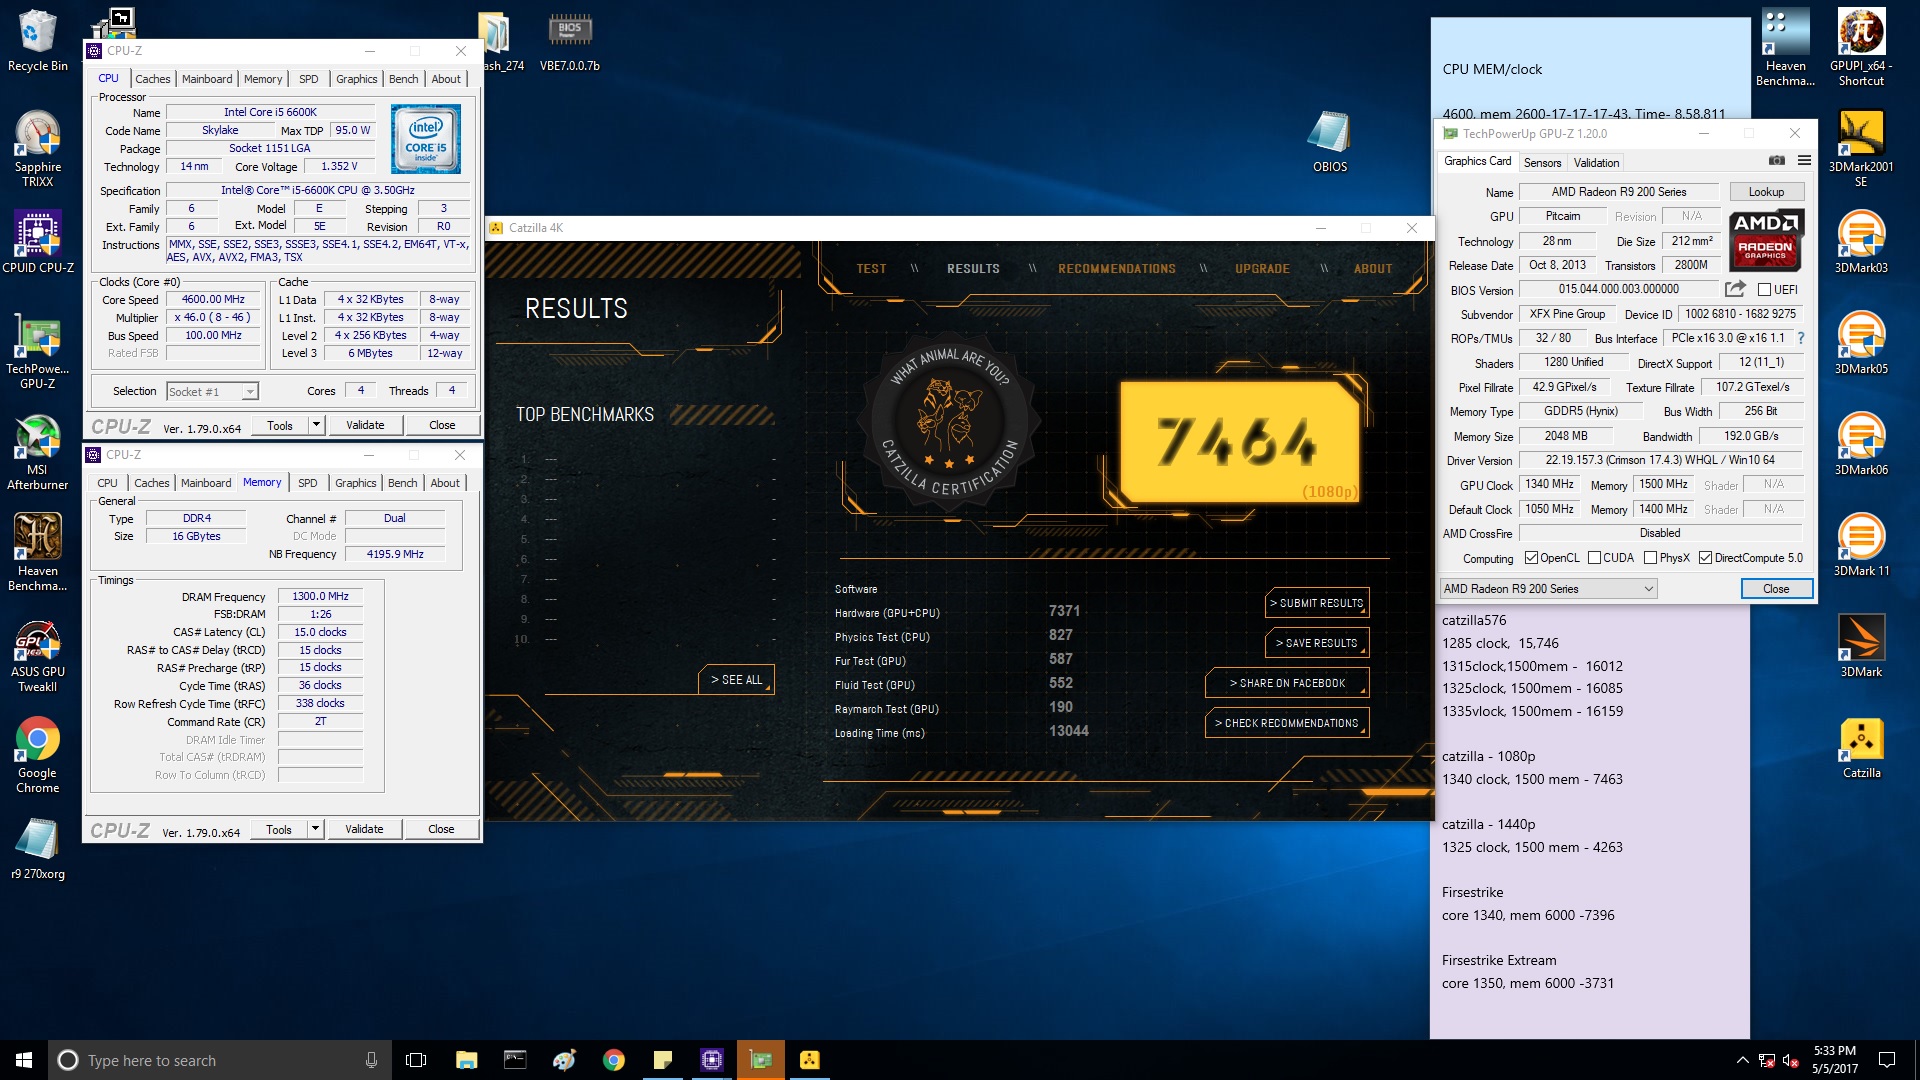Toggle CUDA checkbox in GPU-Z
Screen dimensions: 1920x1080
click(1594, 558)
